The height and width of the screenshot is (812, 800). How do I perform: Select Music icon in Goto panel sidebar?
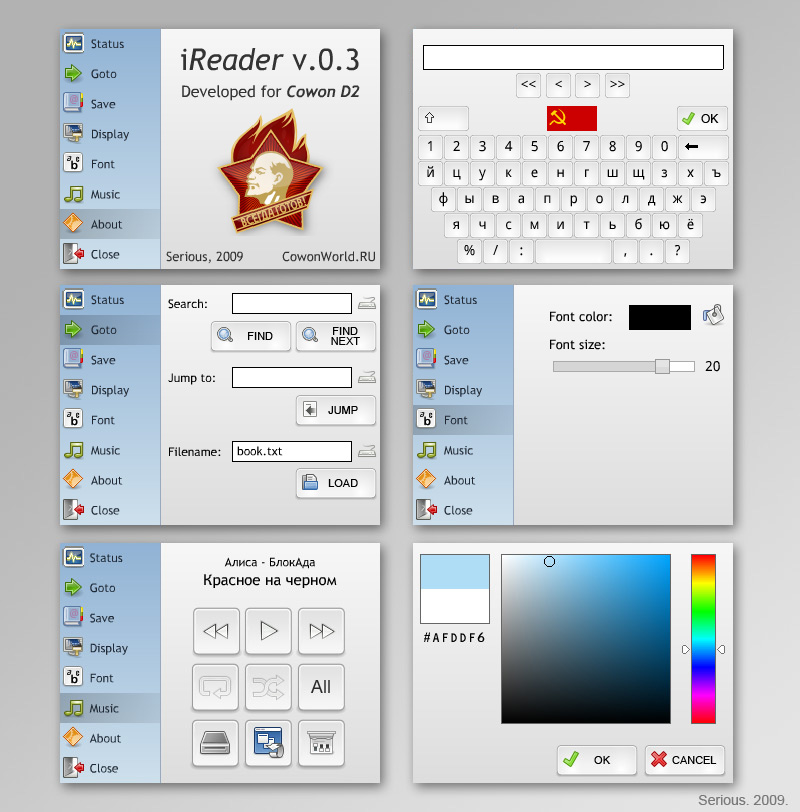(74, 450)
